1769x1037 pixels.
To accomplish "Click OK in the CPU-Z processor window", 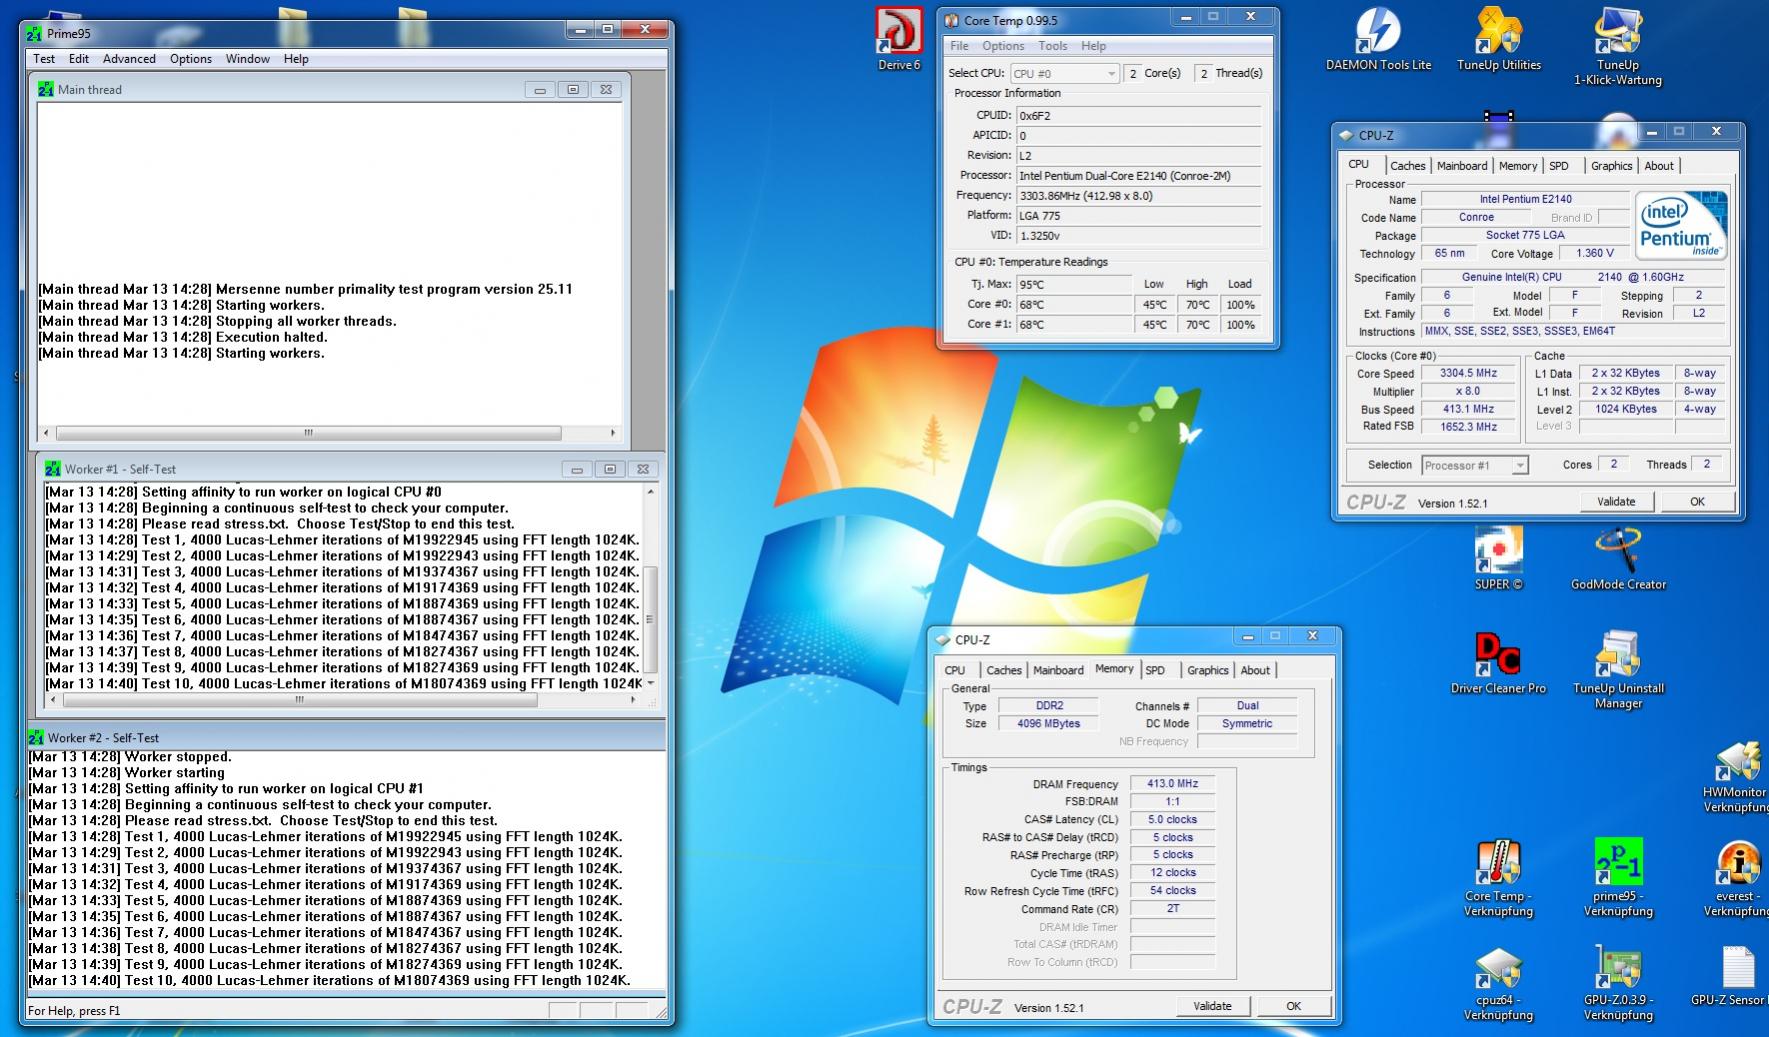I will (x=1697, y=502).
